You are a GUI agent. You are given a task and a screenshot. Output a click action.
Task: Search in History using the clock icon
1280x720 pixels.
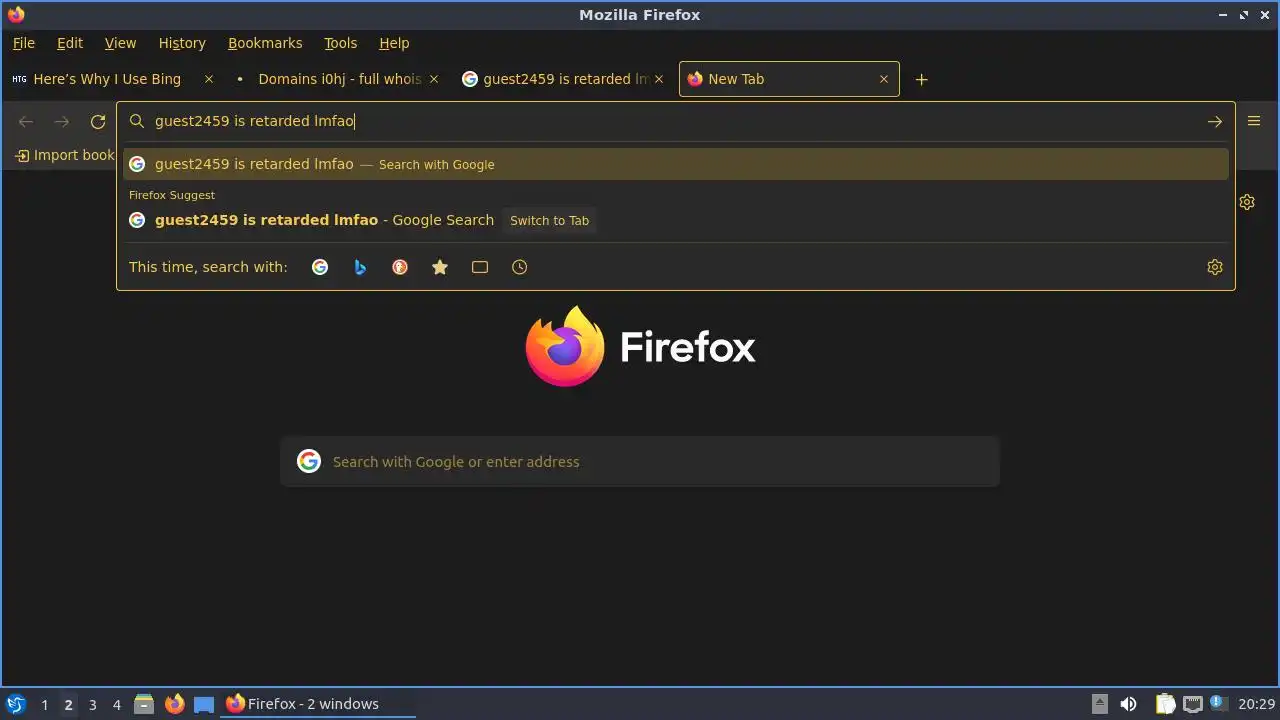click(x=520, y=267)
